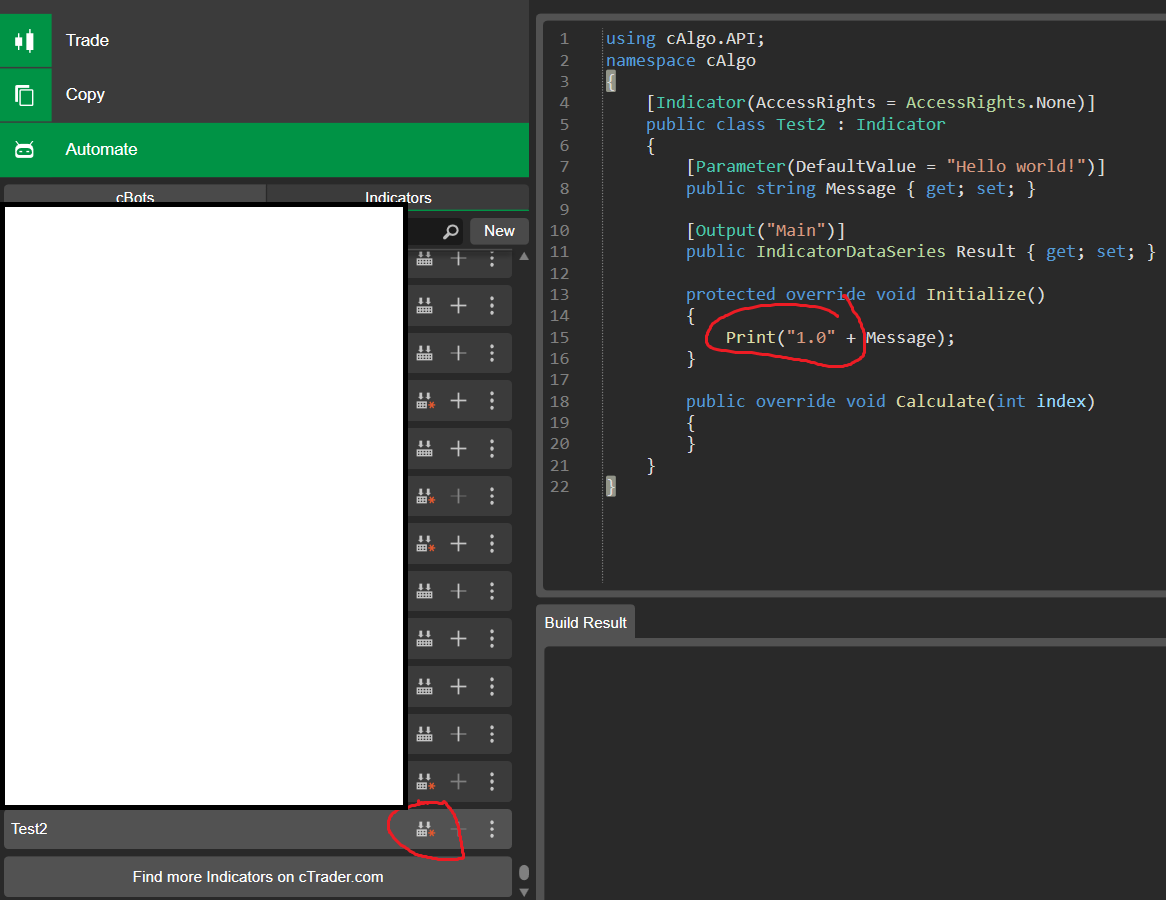This screenshot has height=900, width=1166.
Task: Click the magnifier search icon
Action: click(450, 231)
